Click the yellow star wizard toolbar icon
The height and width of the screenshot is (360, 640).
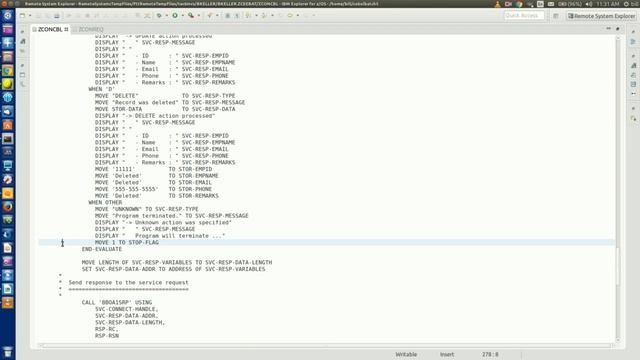210,16
